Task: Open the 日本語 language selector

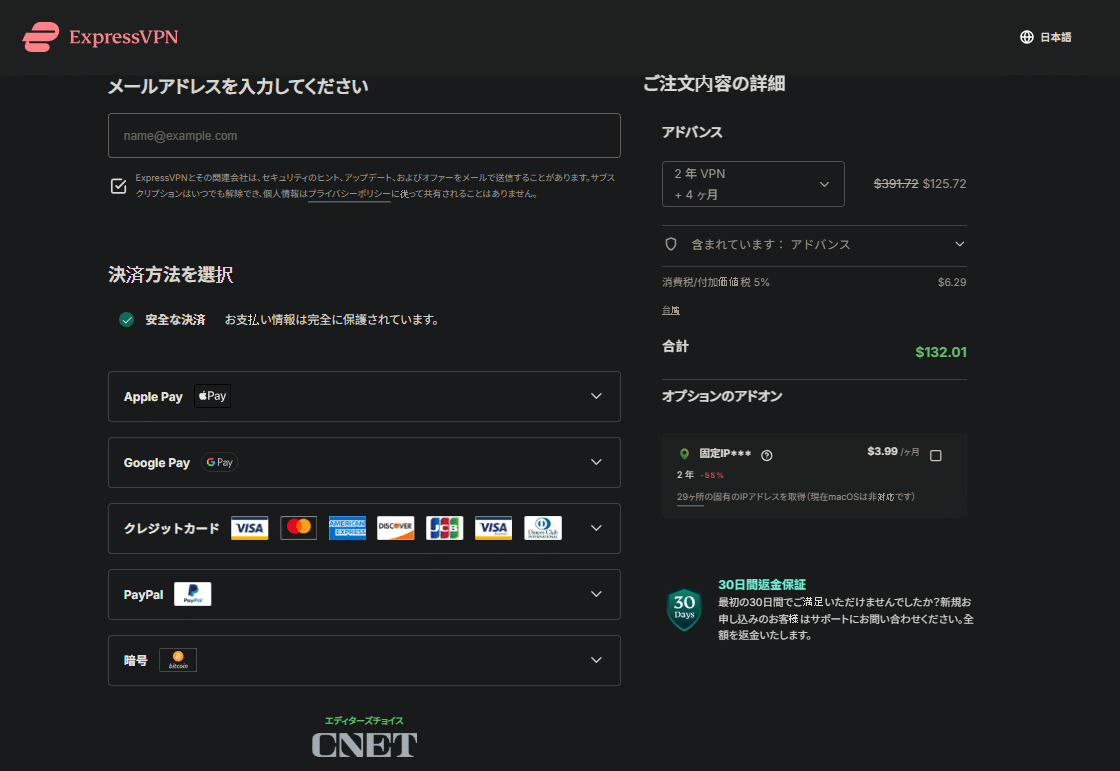Action: click(1045, 37)
